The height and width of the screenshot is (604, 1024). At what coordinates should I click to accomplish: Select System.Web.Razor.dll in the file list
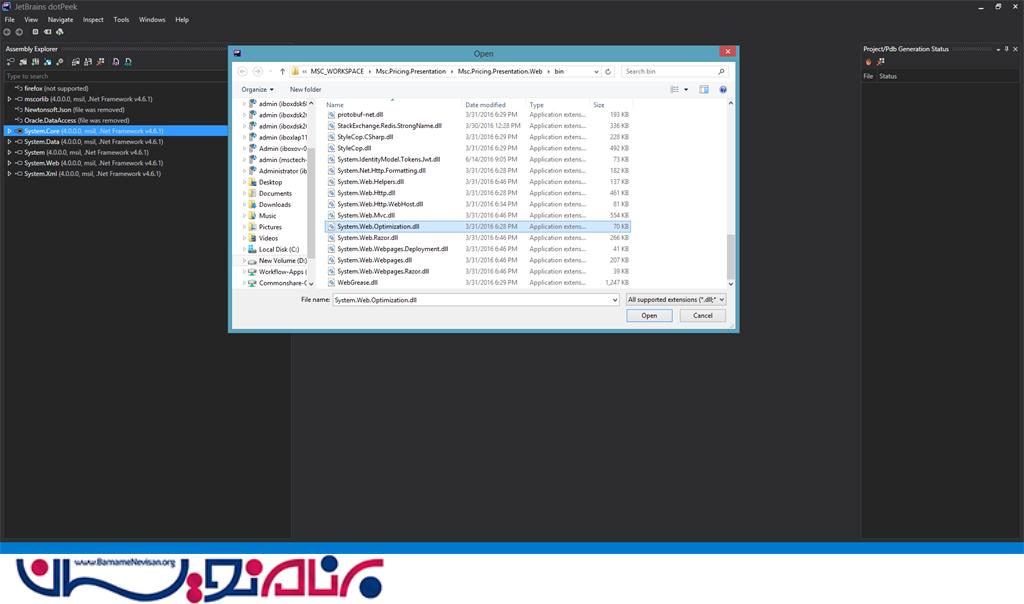click(x=367, y=238)
